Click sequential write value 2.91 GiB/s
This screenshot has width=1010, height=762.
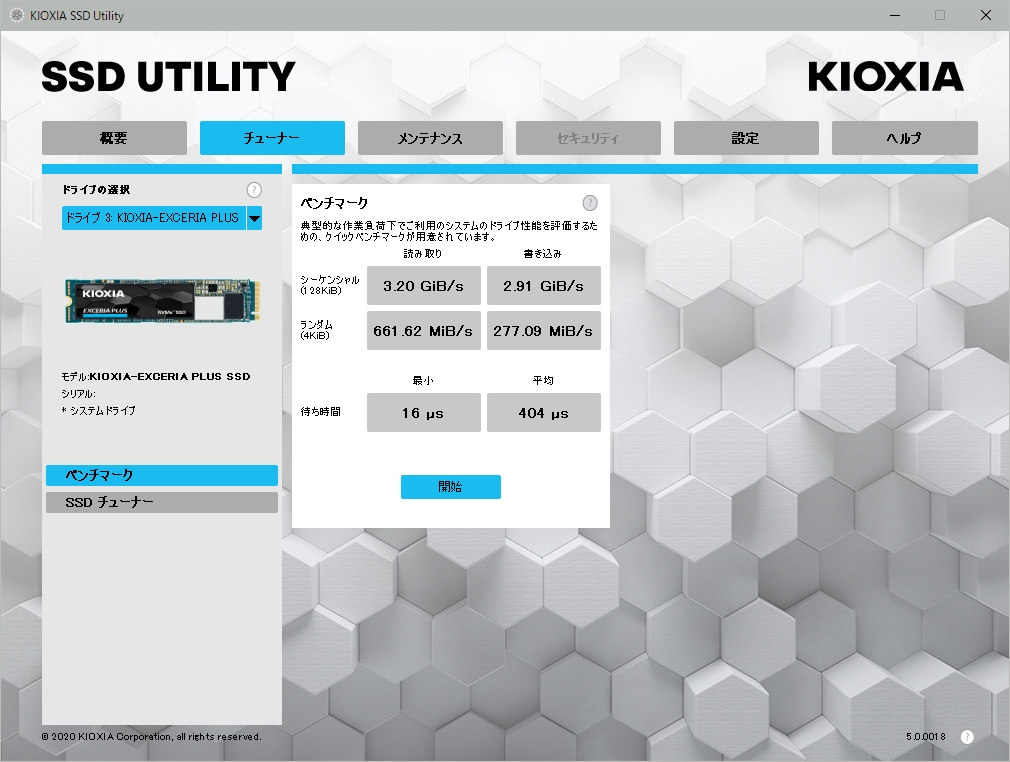pyautogui.click(x=544, y=285)
